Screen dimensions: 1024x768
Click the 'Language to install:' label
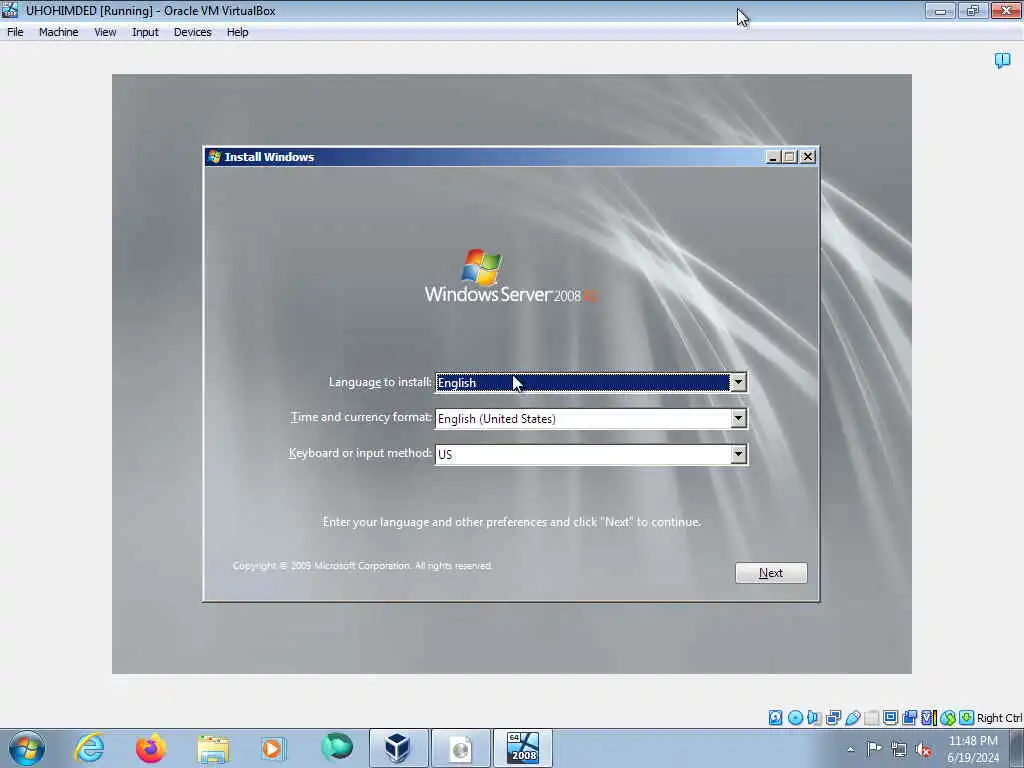[380, 382]
